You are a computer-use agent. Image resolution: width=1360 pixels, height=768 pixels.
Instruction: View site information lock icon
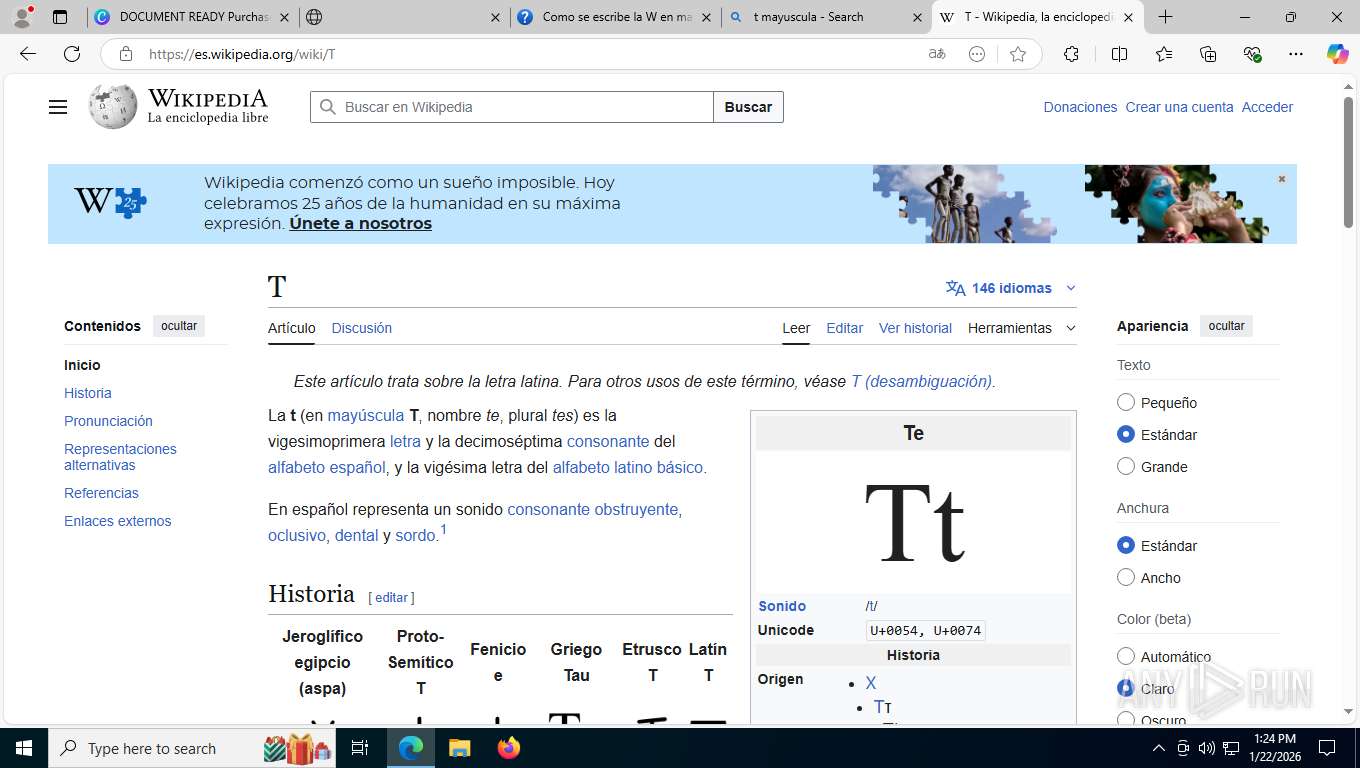[126, 54]
